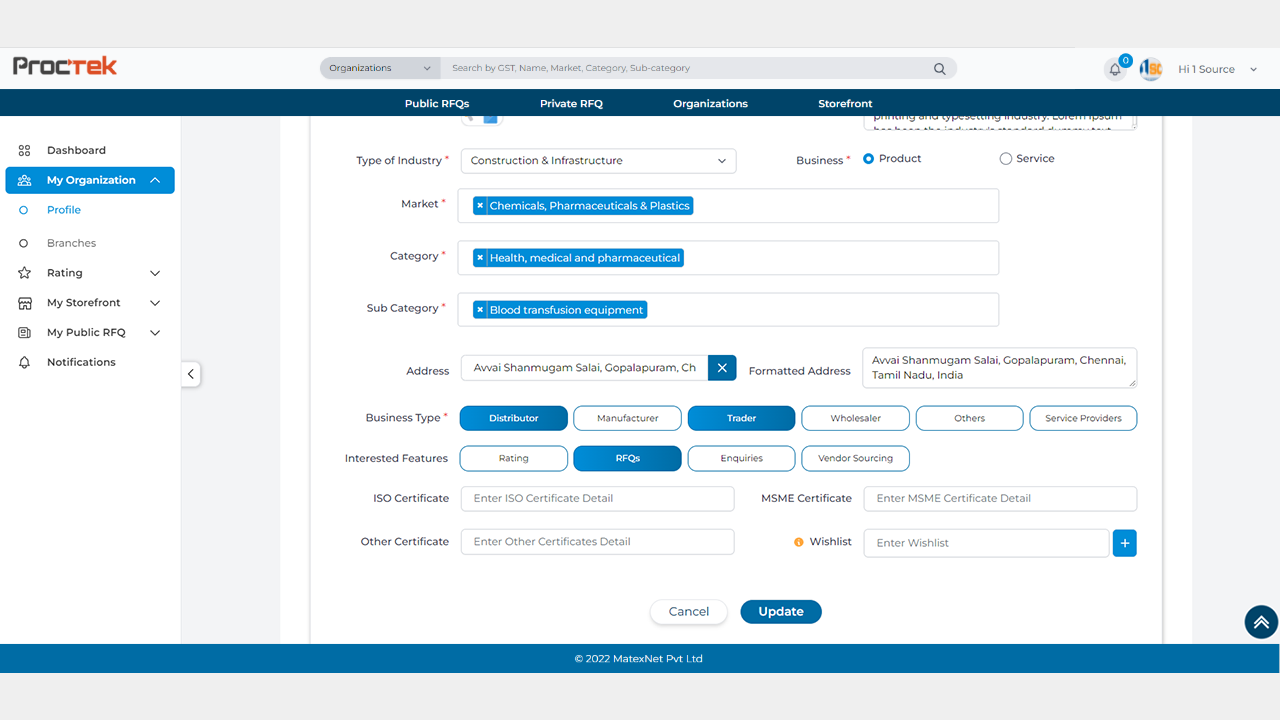The image size is (1280, 720).
Task: Clear the address with the X button
Action: (x=722, y=368)
